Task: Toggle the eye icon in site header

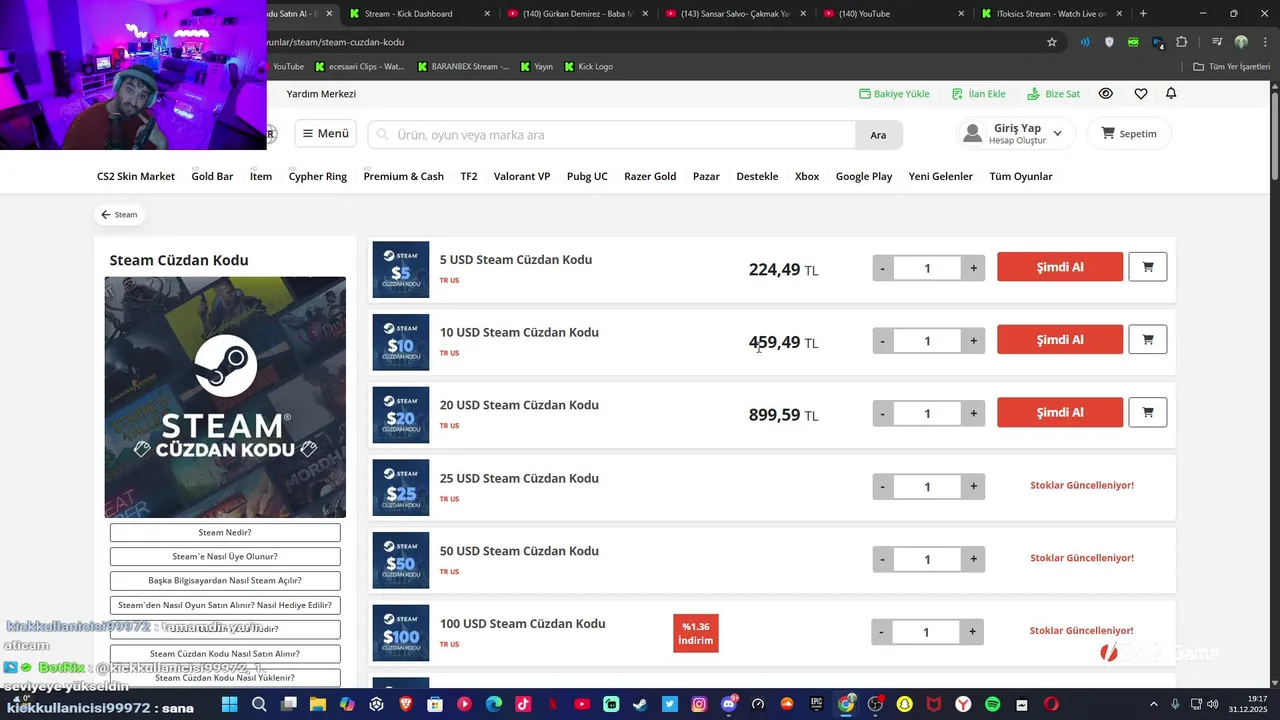Action: (1106, 93)
